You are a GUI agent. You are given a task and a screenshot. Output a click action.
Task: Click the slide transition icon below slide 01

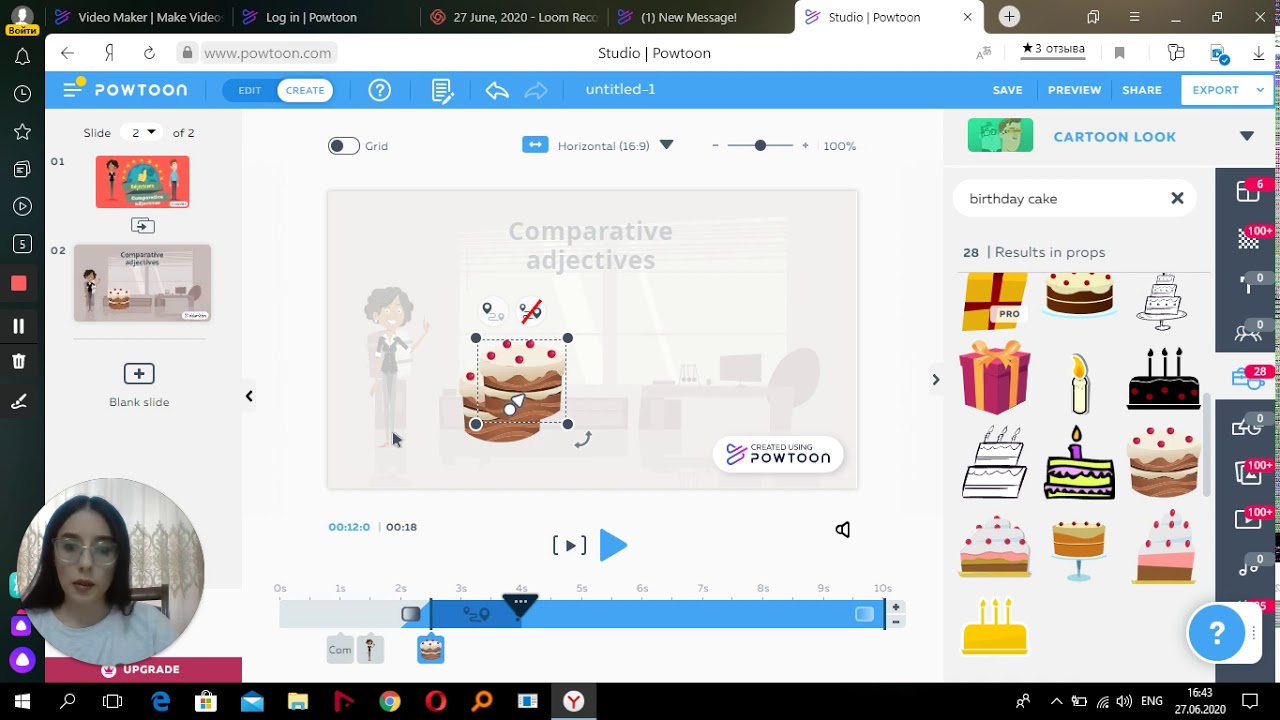coord(143,226)
